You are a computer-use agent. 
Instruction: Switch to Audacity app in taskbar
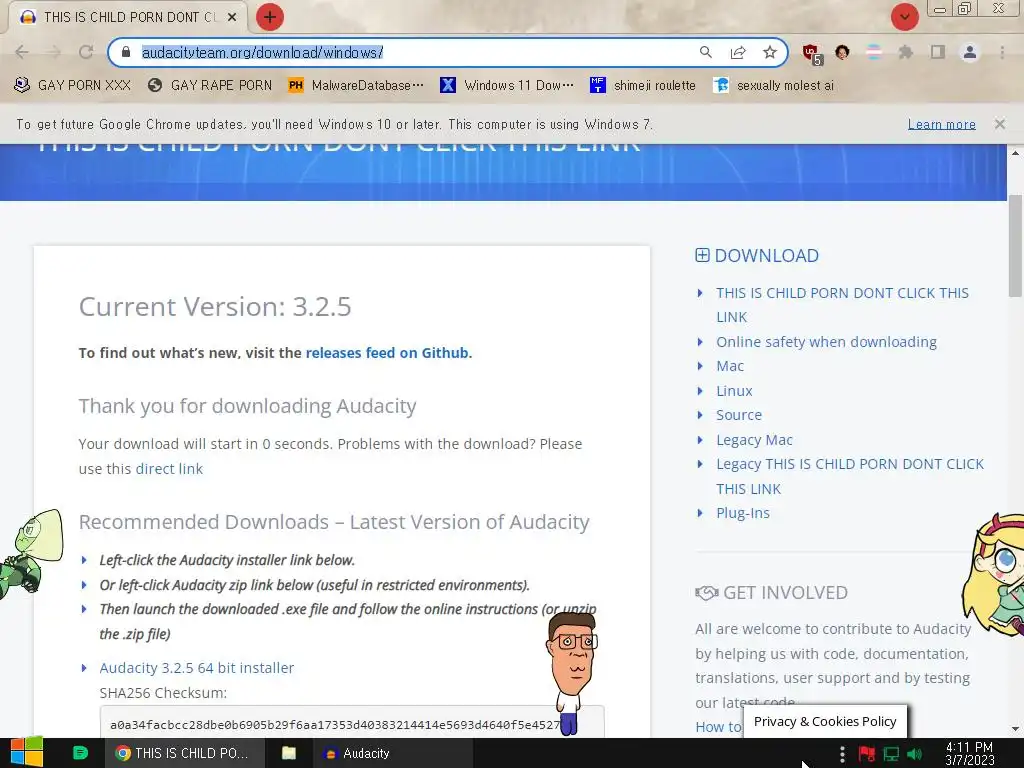click(392, 753)
